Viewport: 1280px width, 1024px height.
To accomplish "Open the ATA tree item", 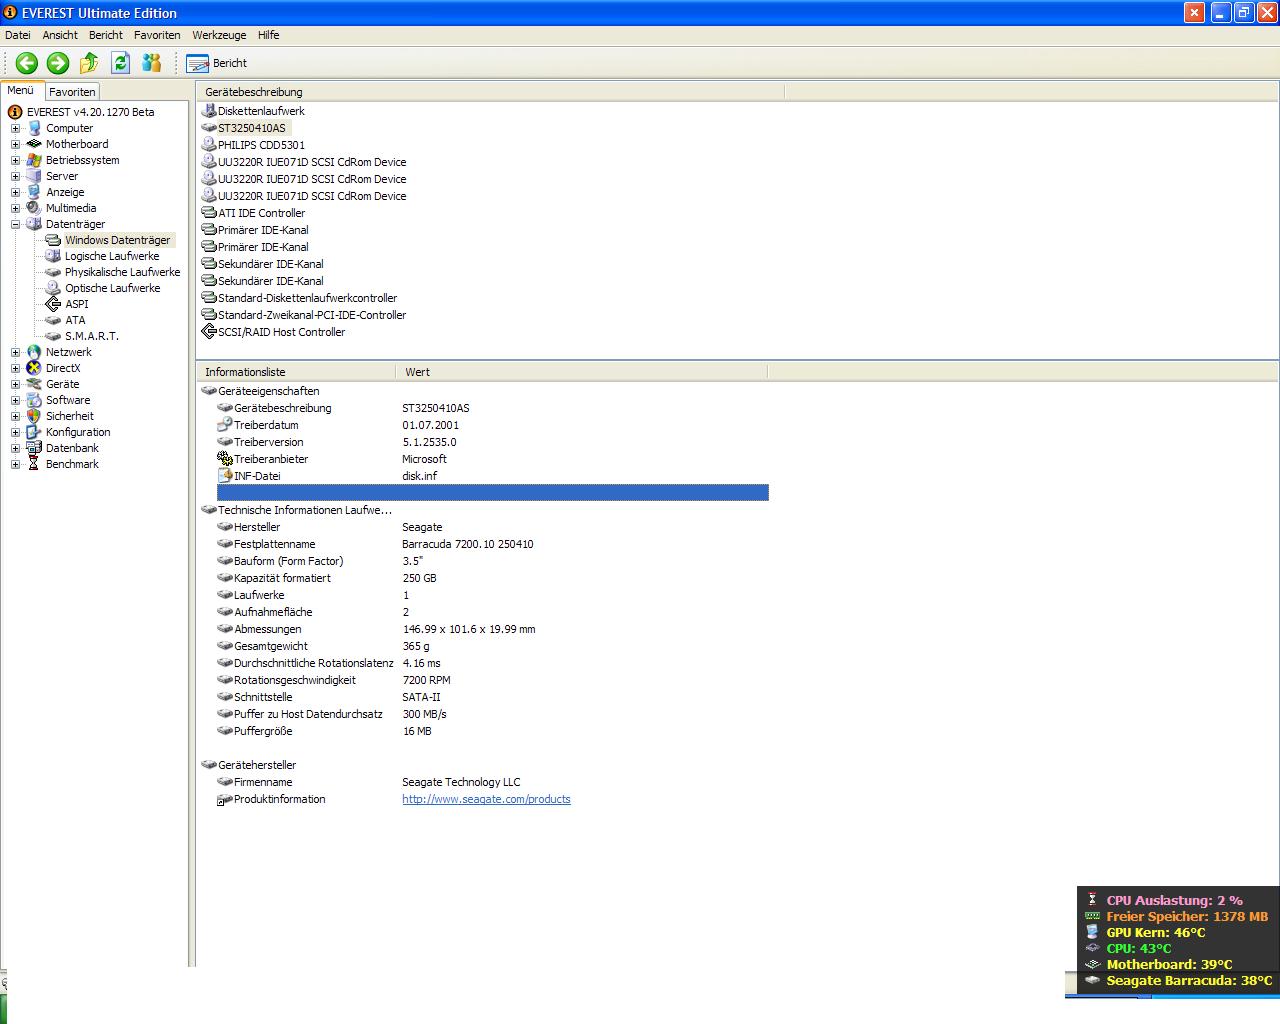I will pos(75,320).
